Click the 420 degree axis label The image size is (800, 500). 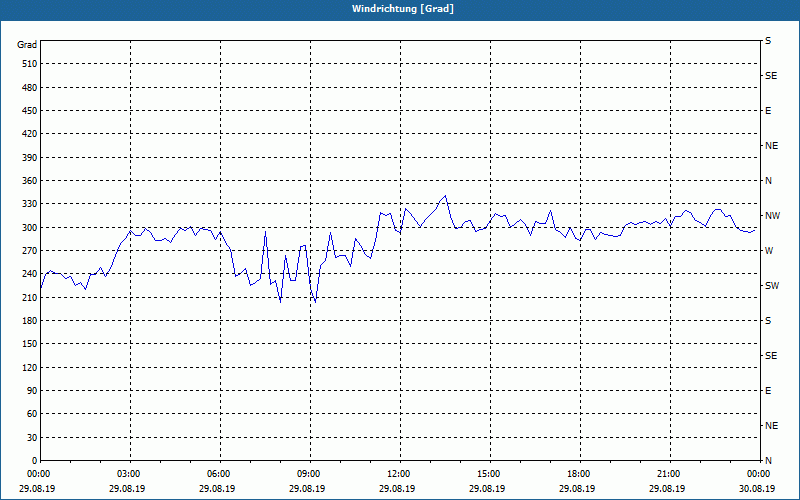pyautogui.click(x=30, y=134)
